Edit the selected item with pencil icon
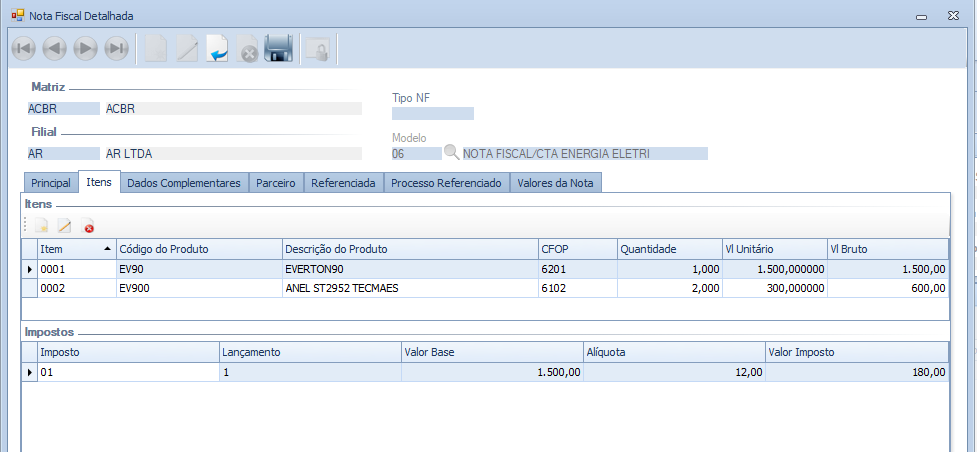This screenshot has width=977, height=452. (x=64, y=227)
